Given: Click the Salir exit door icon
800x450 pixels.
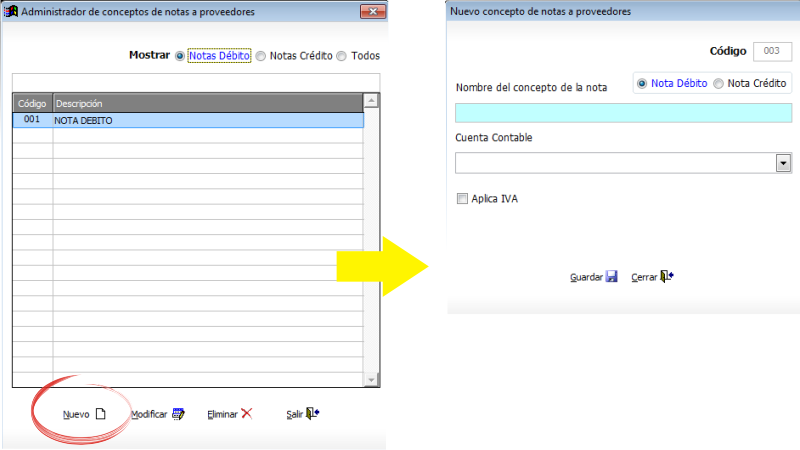Looking at the screenshot, I should pyautogui.click(x=313, y=413).
